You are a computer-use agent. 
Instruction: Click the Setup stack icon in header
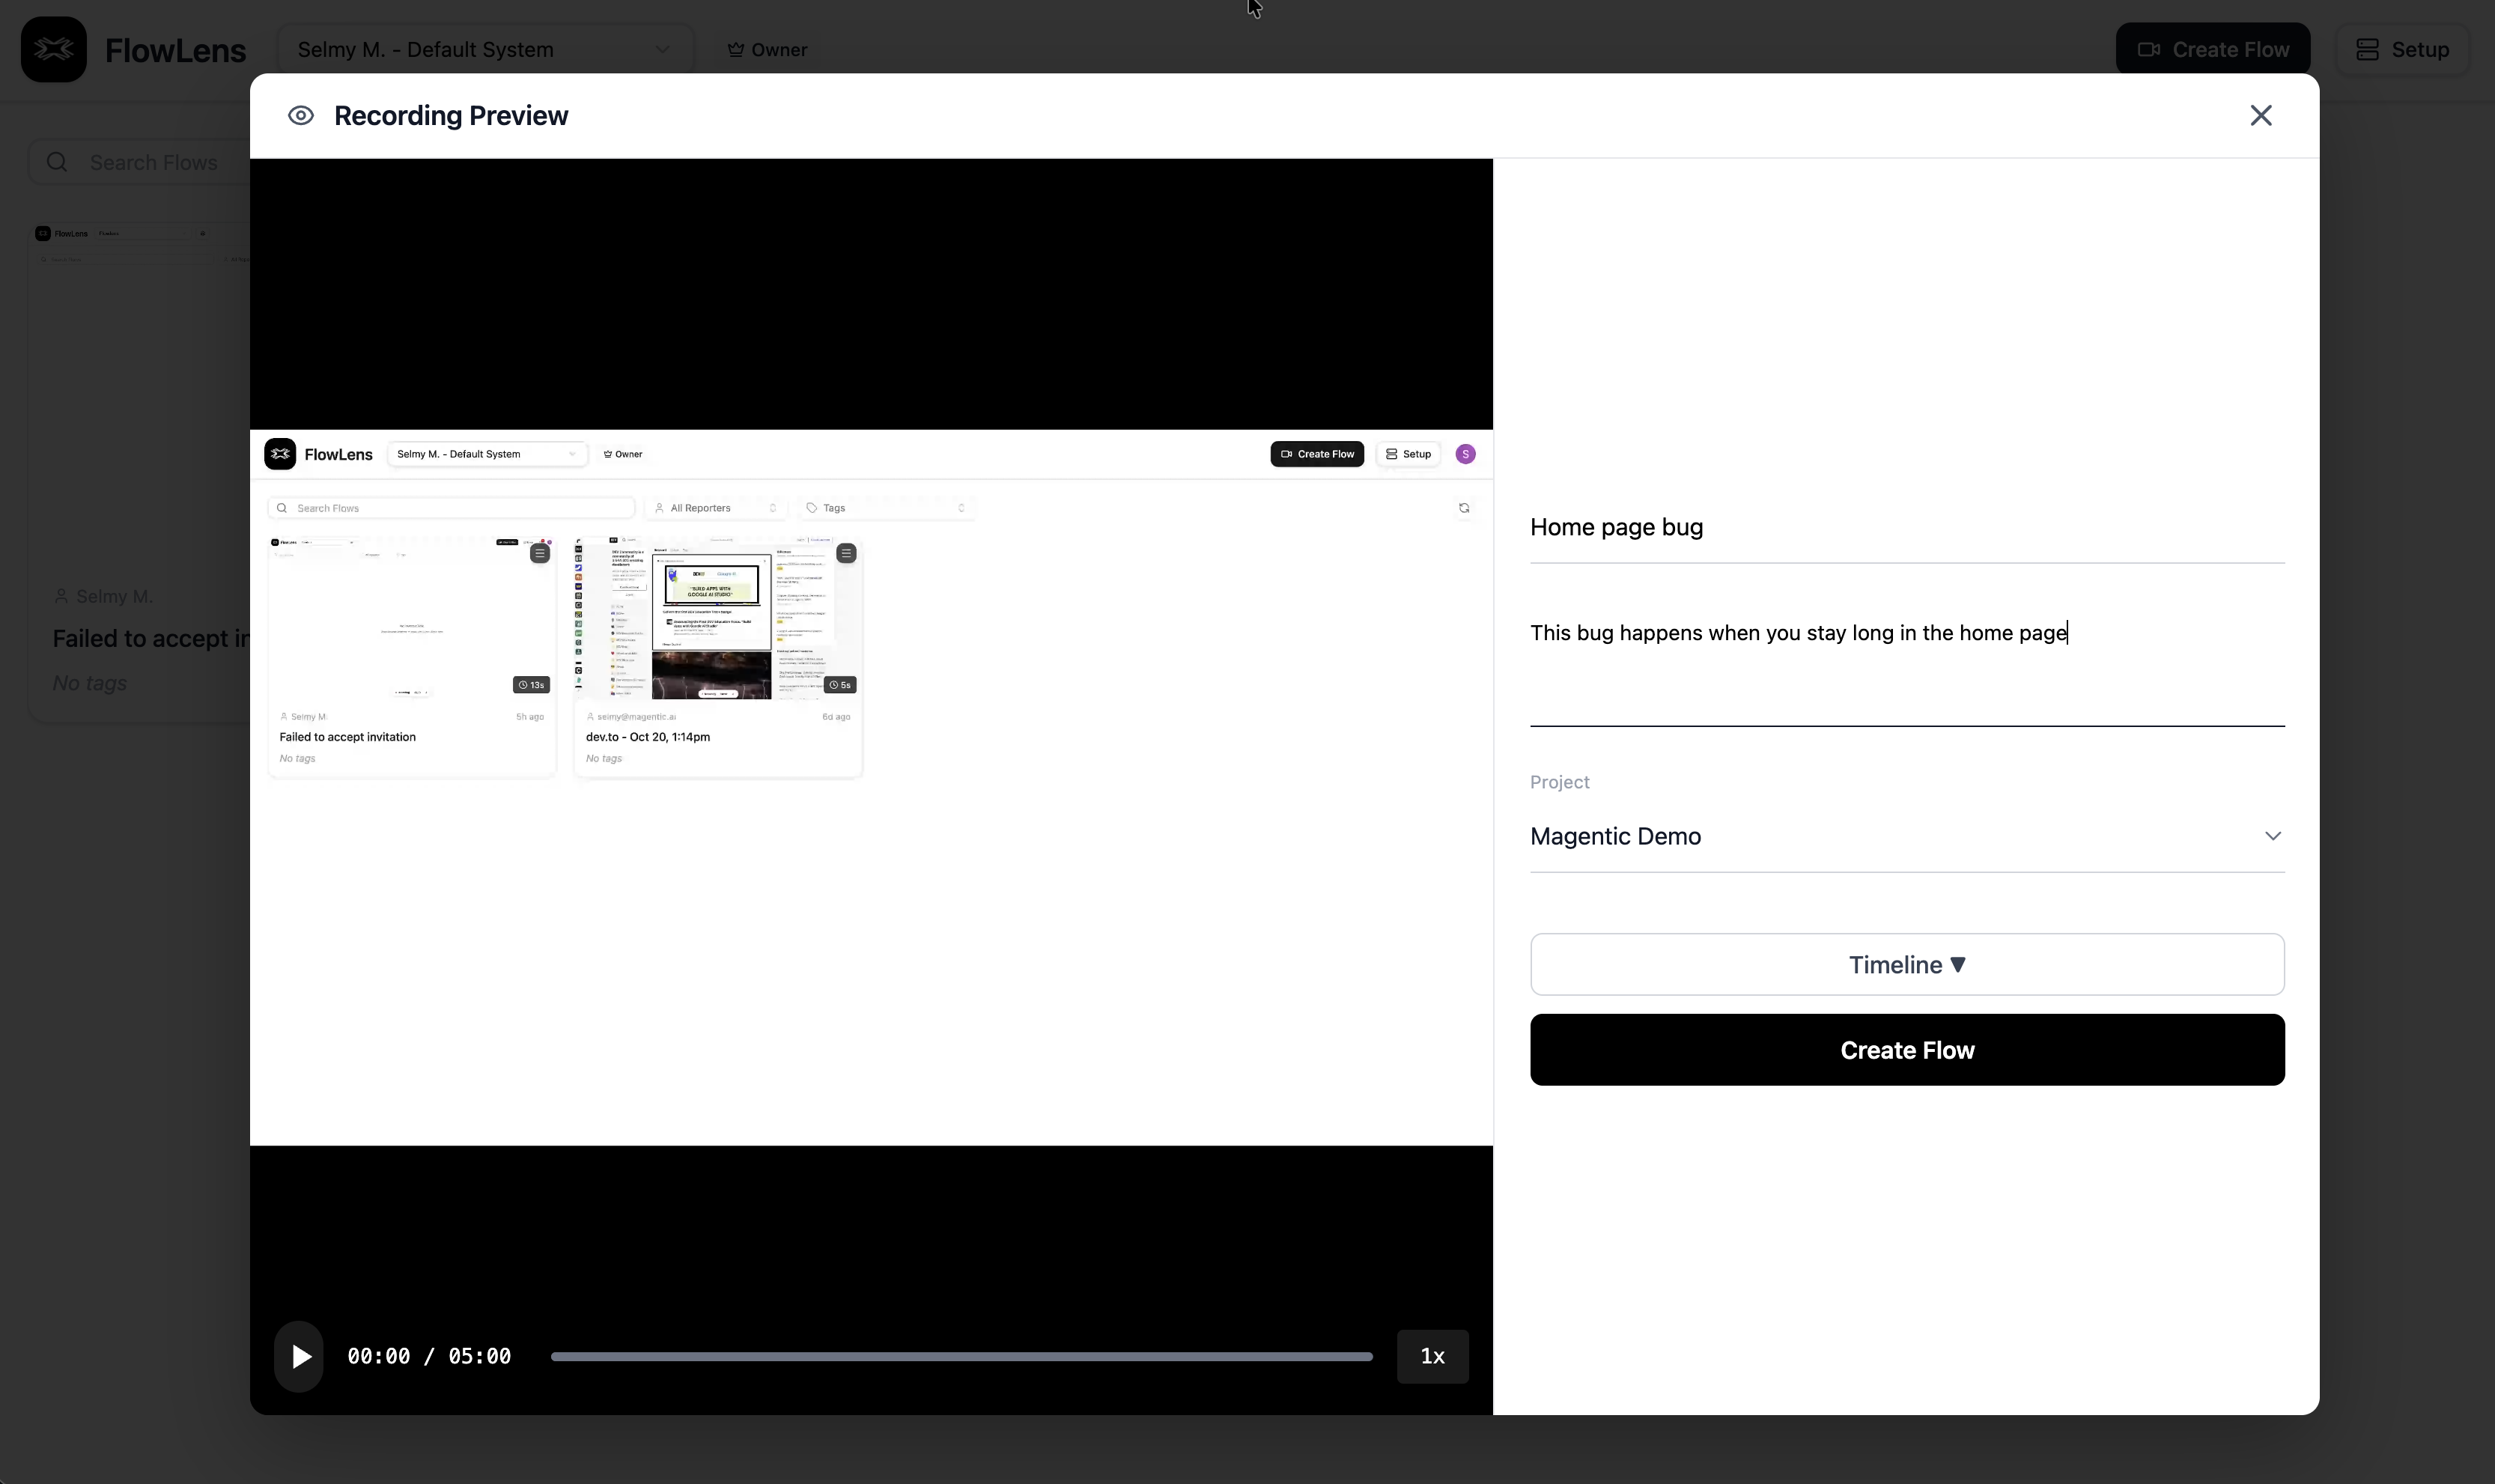pyautogui.click(x=2366, y=50)
